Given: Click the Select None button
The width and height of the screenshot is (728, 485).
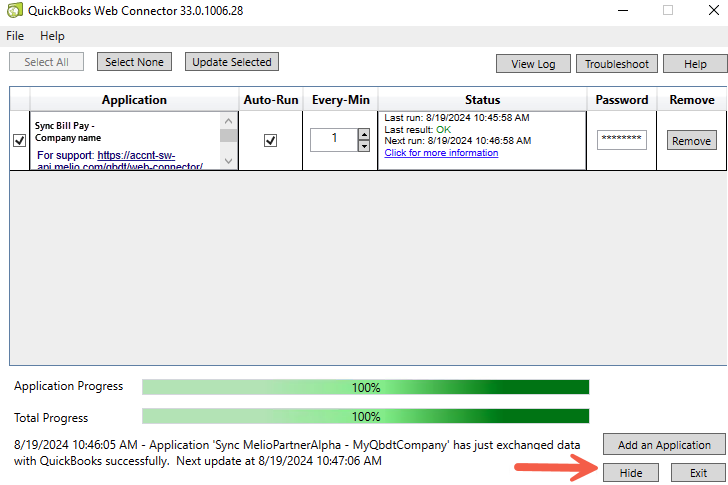Looking at the screenshot, I should [134, 62].
